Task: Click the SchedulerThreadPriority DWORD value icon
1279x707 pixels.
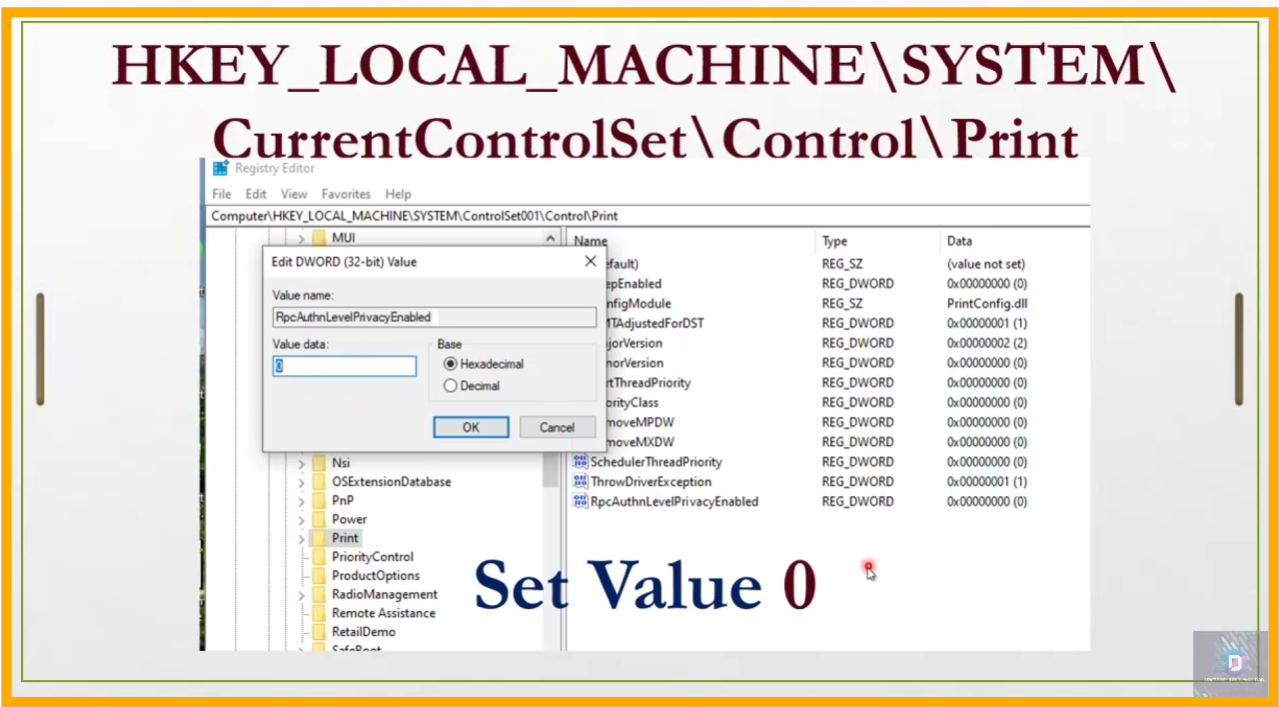Action: click(x=580, y=461)
